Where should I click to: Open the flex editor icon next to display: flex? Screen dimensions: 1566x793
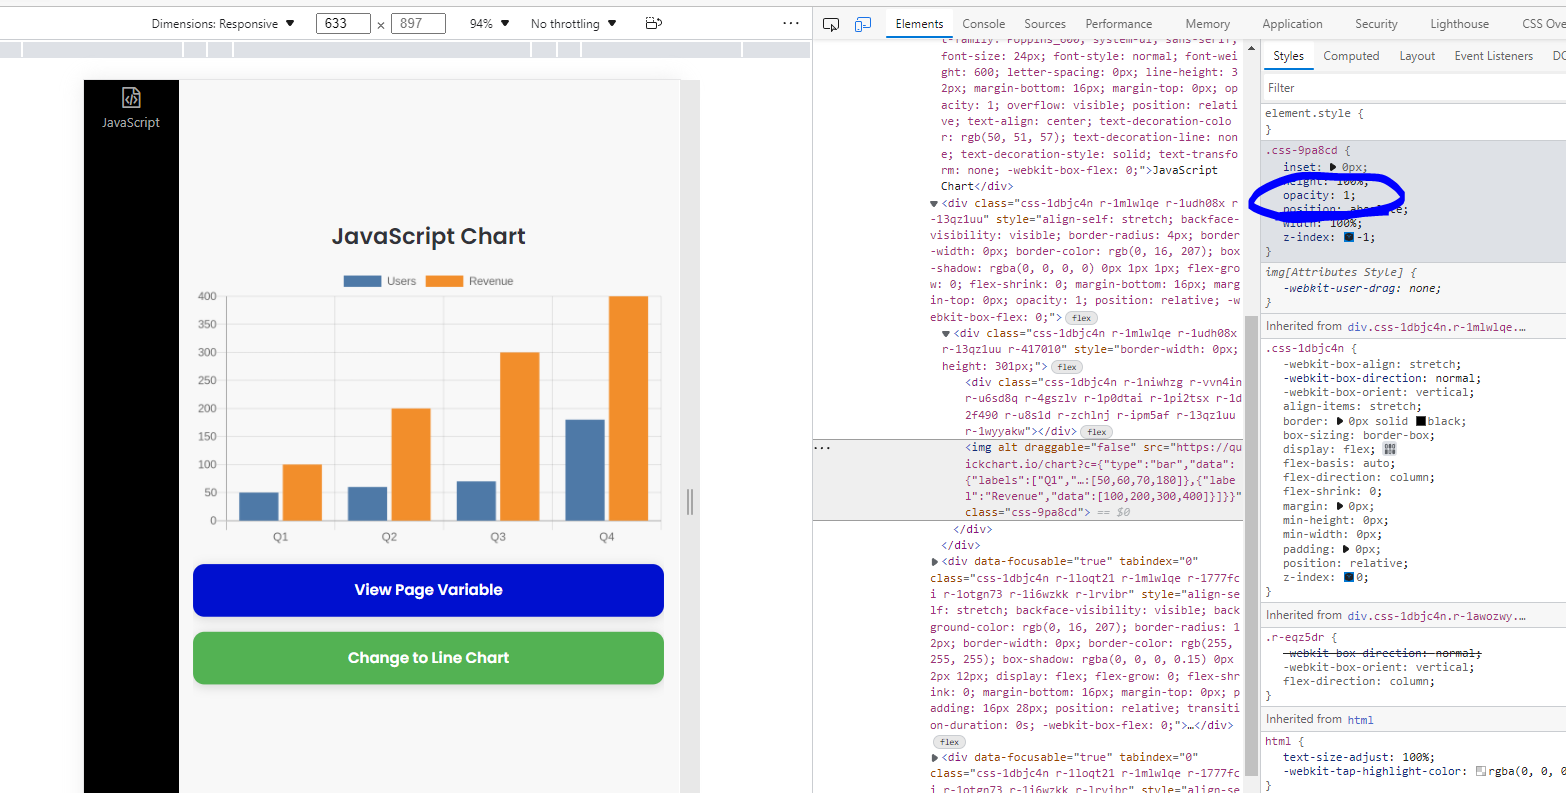click(1390, 449)
